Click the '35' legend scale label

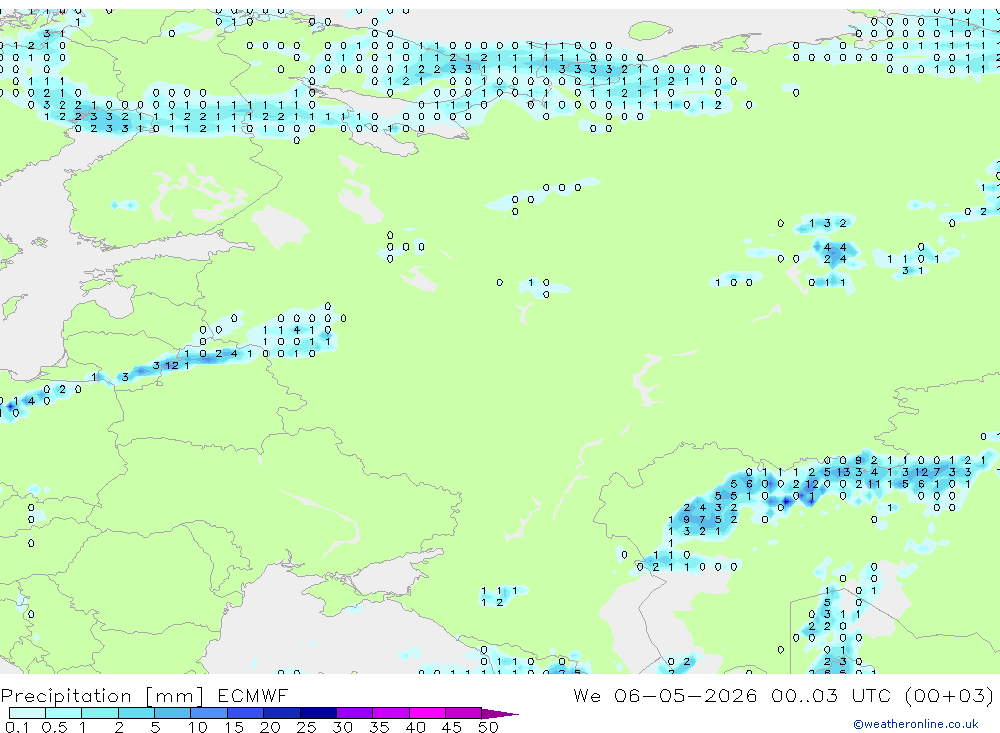click(379, 727)
